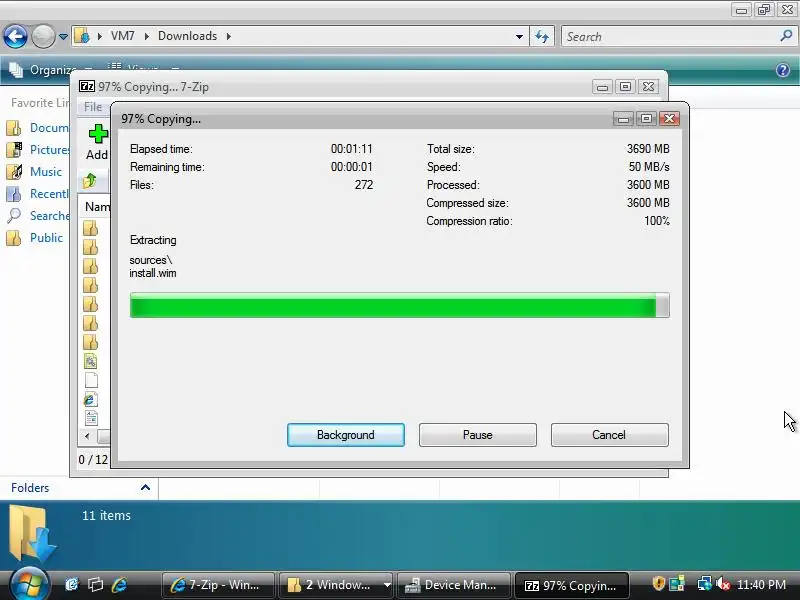Click the gear settings file icon in 7-Zip list
This screenshot has width=800, height=600.
click(91, 361)
